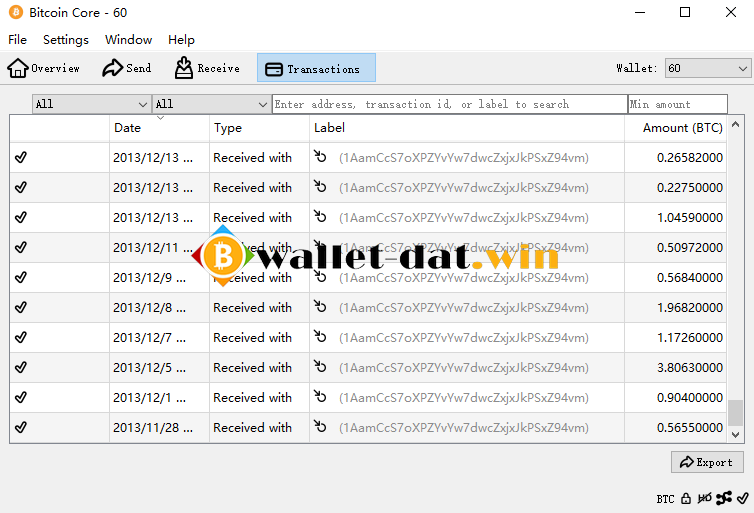Click the scroll down arrow of transaction list
Image resolution: width=754 pixels, height=513 pixels.
point(735,435)
